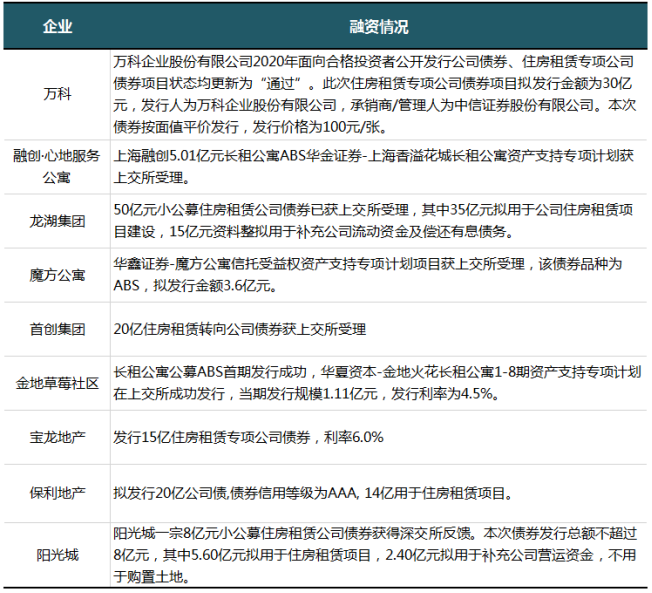Click the line 上交所受理 in the 融创 row

152,178
